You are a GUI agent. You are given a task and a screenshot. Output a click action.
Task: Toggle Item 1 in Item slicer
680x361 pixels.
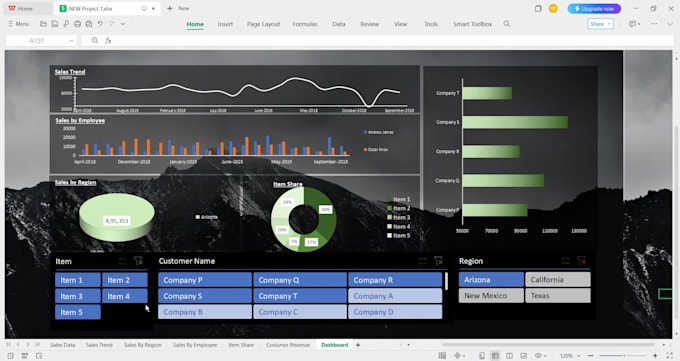[78, 280]
